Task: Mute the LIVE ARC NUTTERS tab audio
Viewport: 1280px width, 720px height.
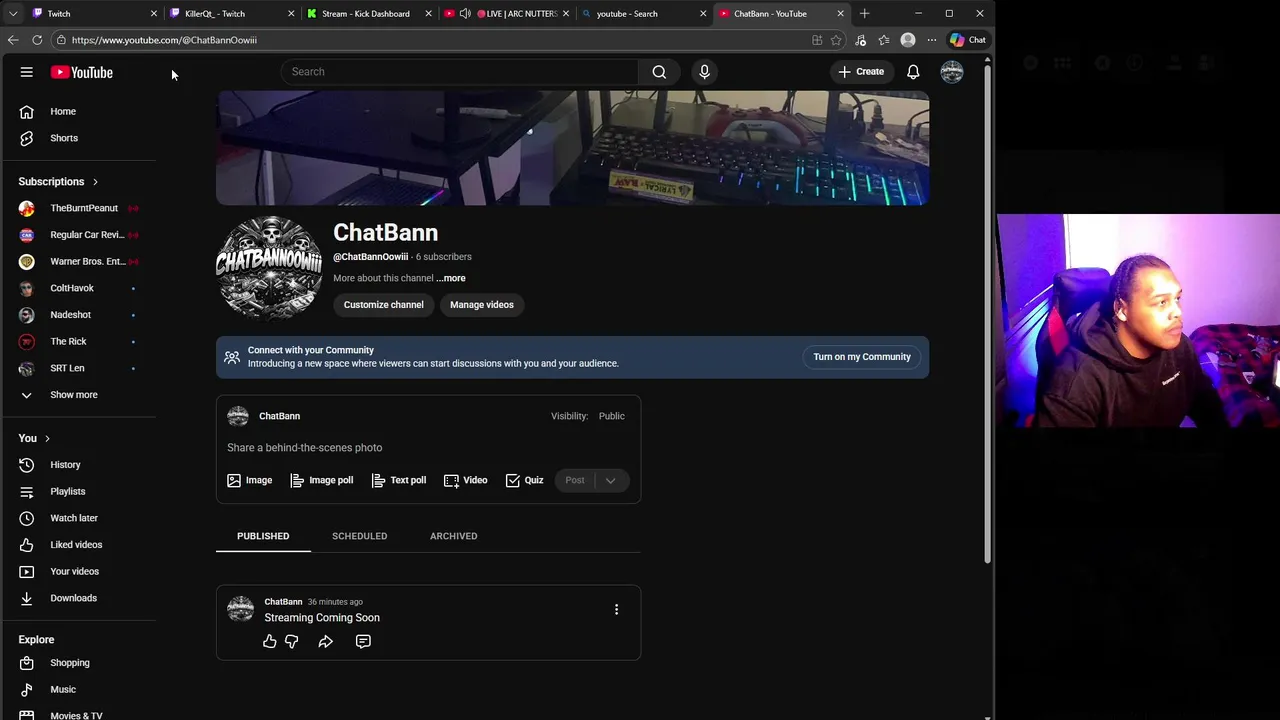Action: pyautogui.click(x=465, y=14)
